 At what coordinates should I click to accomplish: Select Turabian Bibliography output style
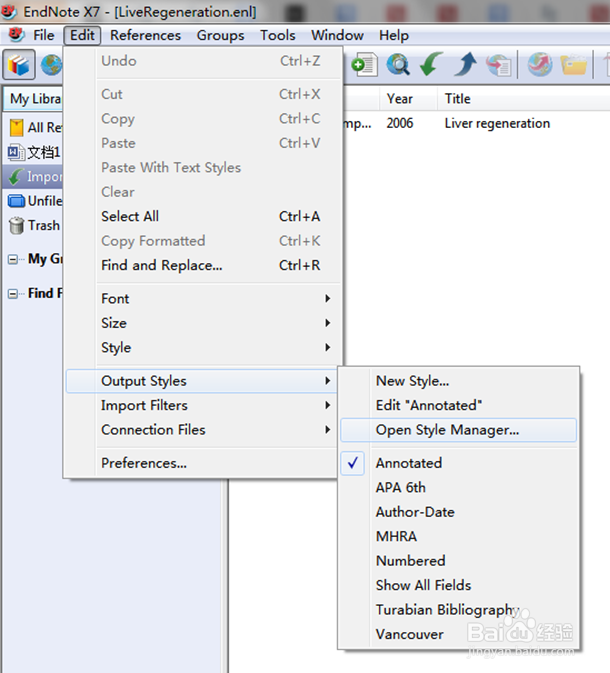pyautogui.click(x=458, y=610)
